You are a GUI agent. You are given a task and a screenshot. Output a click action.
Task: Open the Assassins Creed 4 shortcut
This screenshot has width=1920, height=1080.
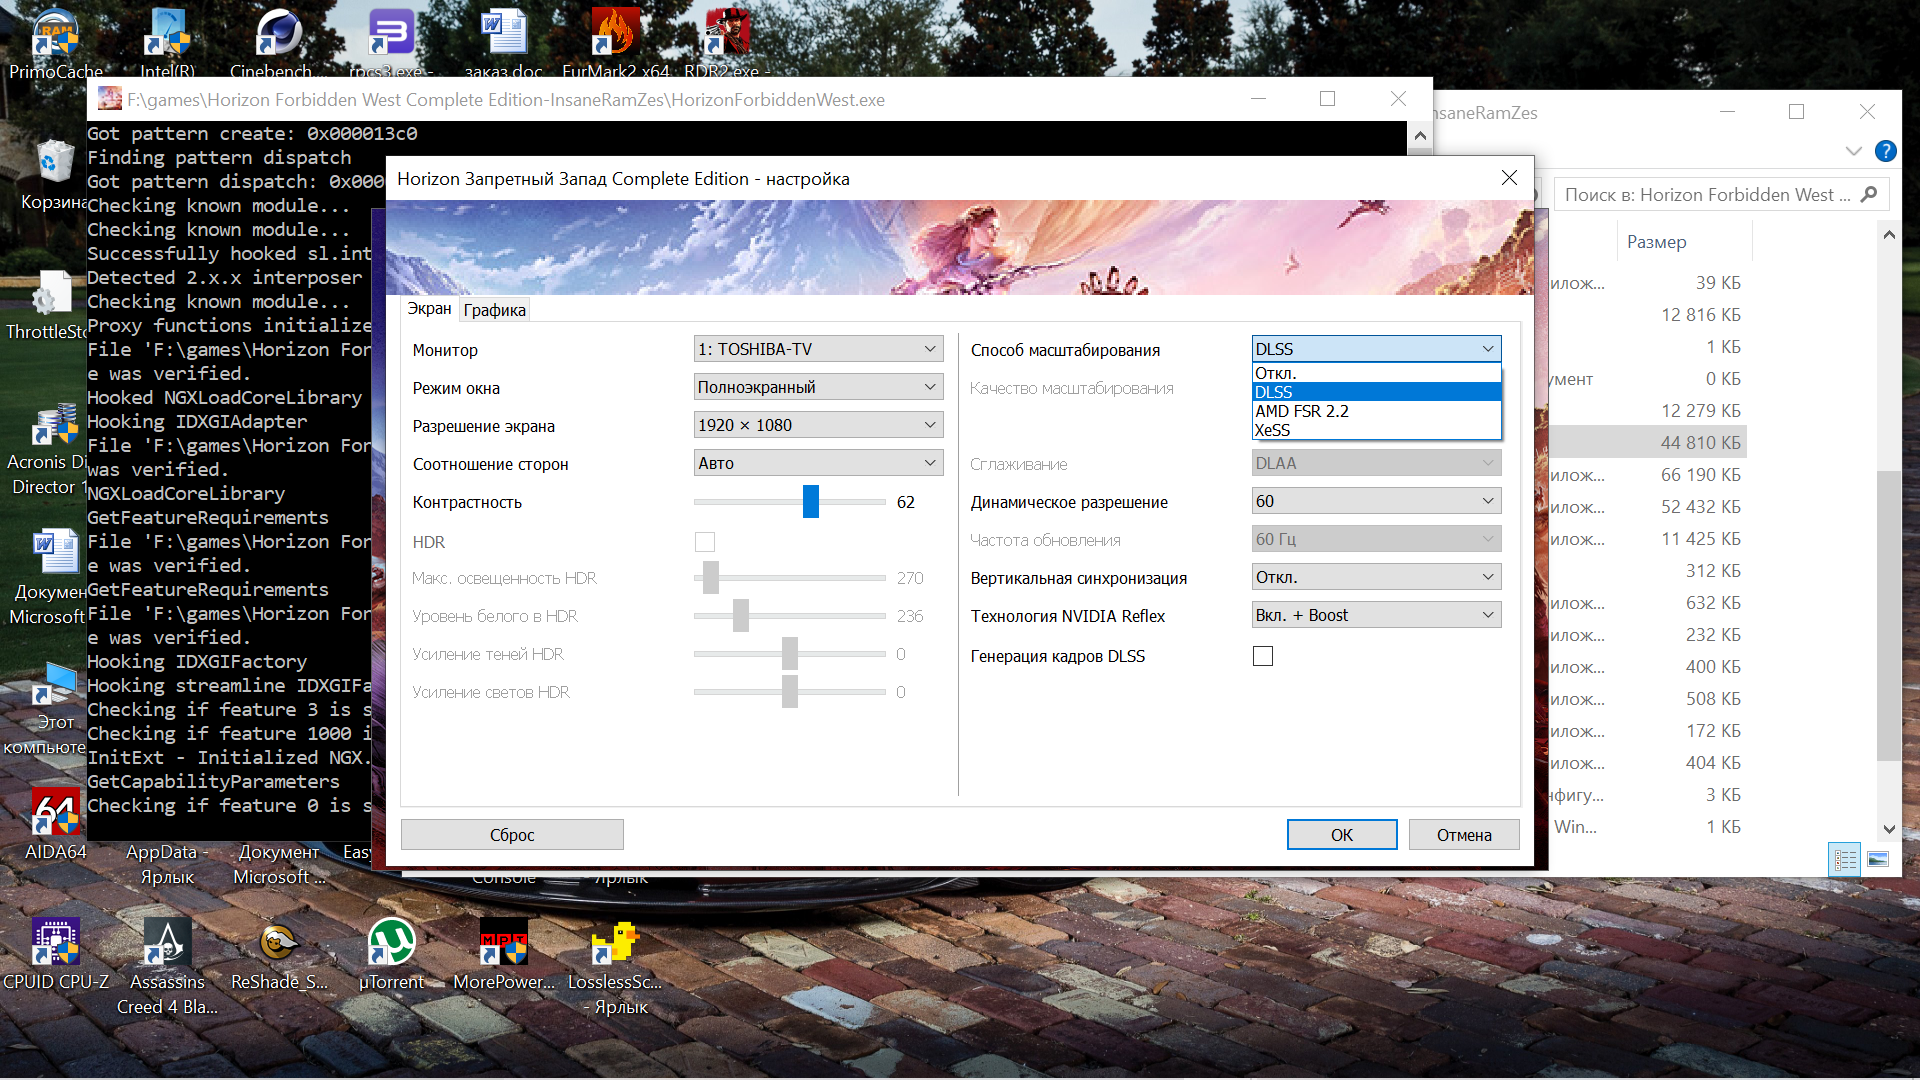[167, 943]
